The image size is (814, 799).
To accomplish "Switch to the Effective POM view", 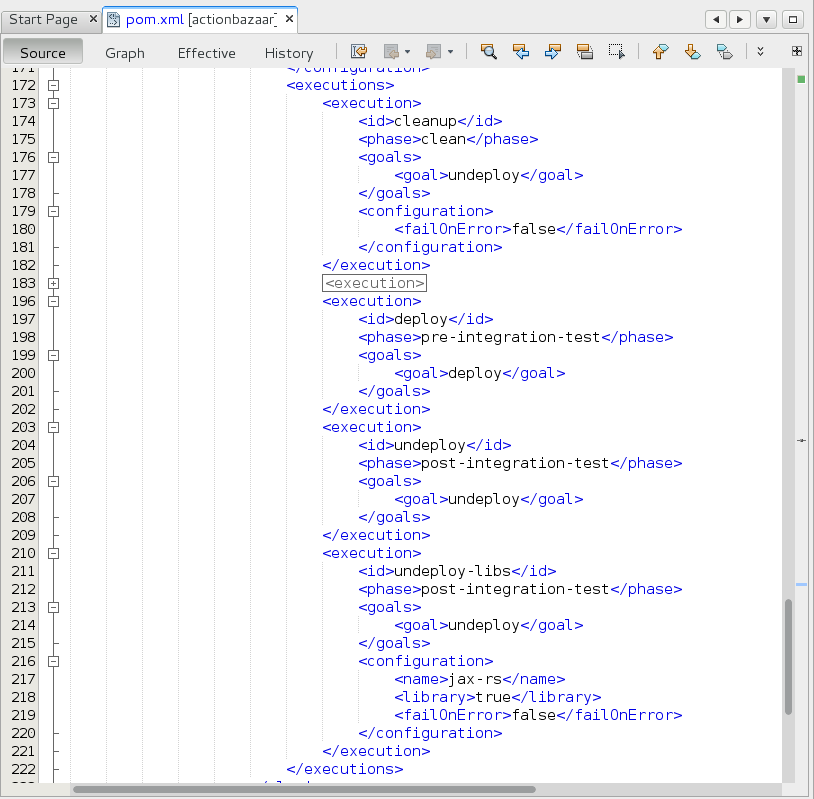I will (207, 53).
